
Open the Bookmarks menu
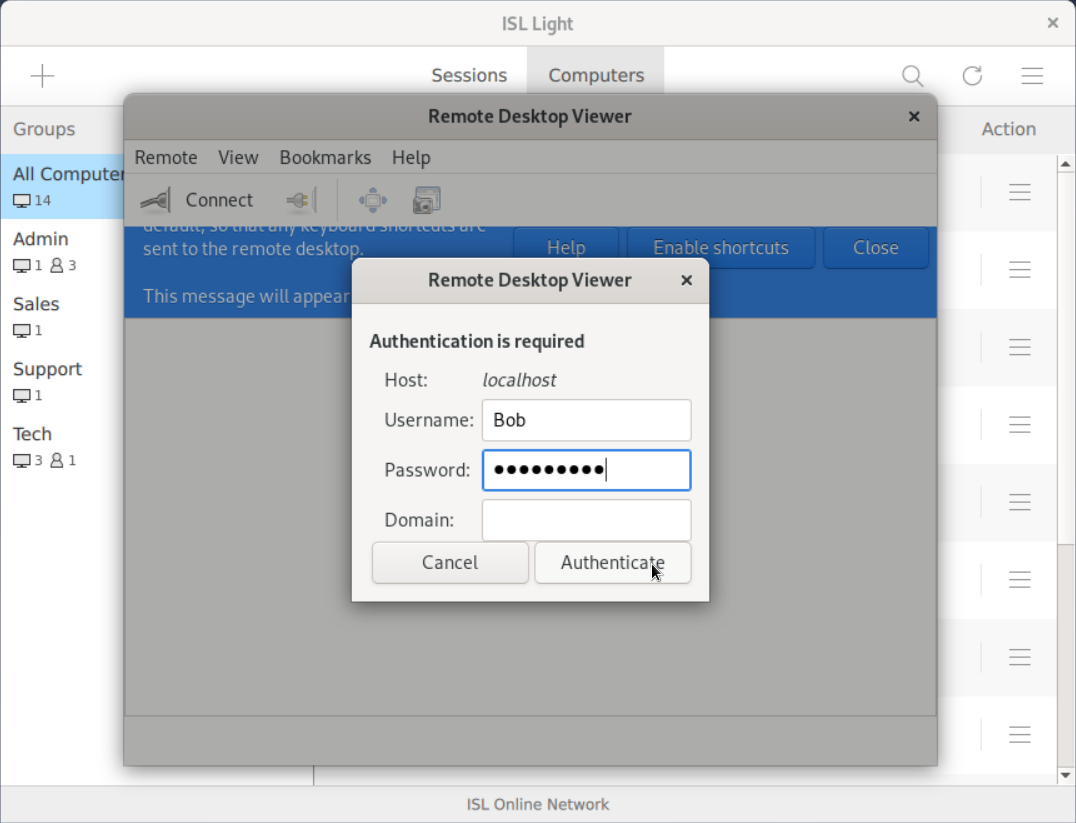click(x=325, y=157)
